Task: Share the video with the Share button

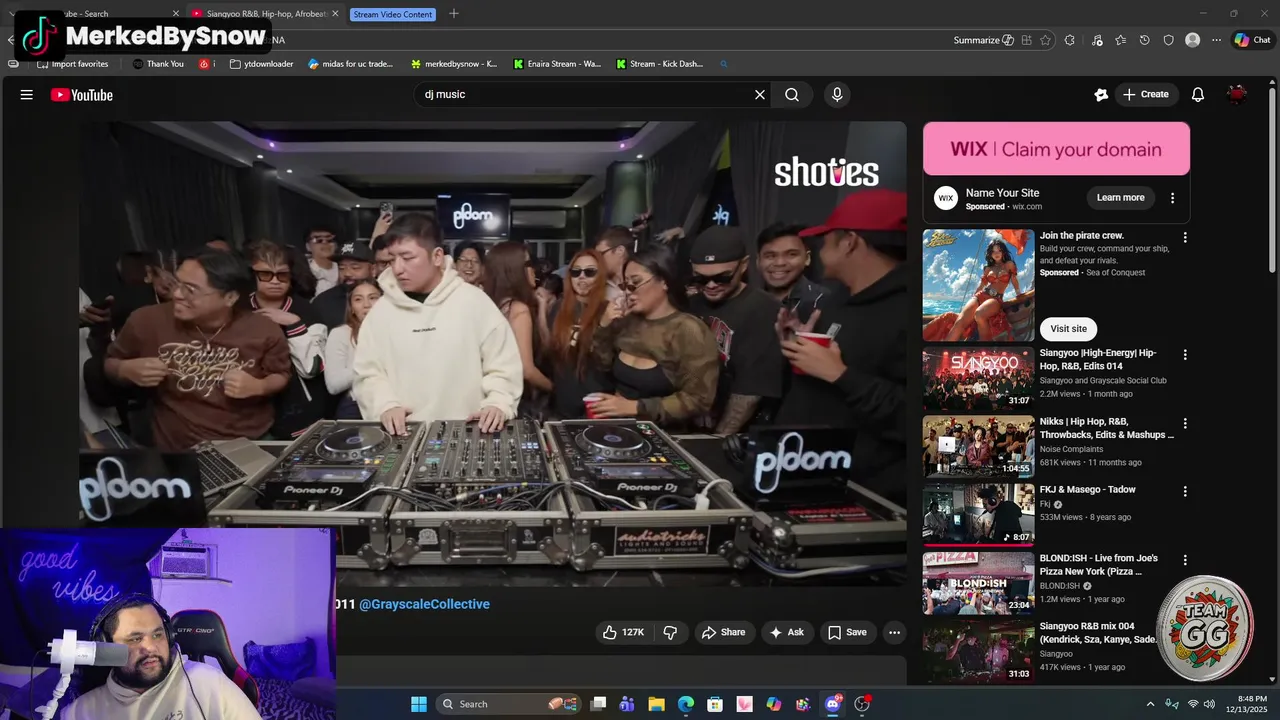Action: pos(723,632)
